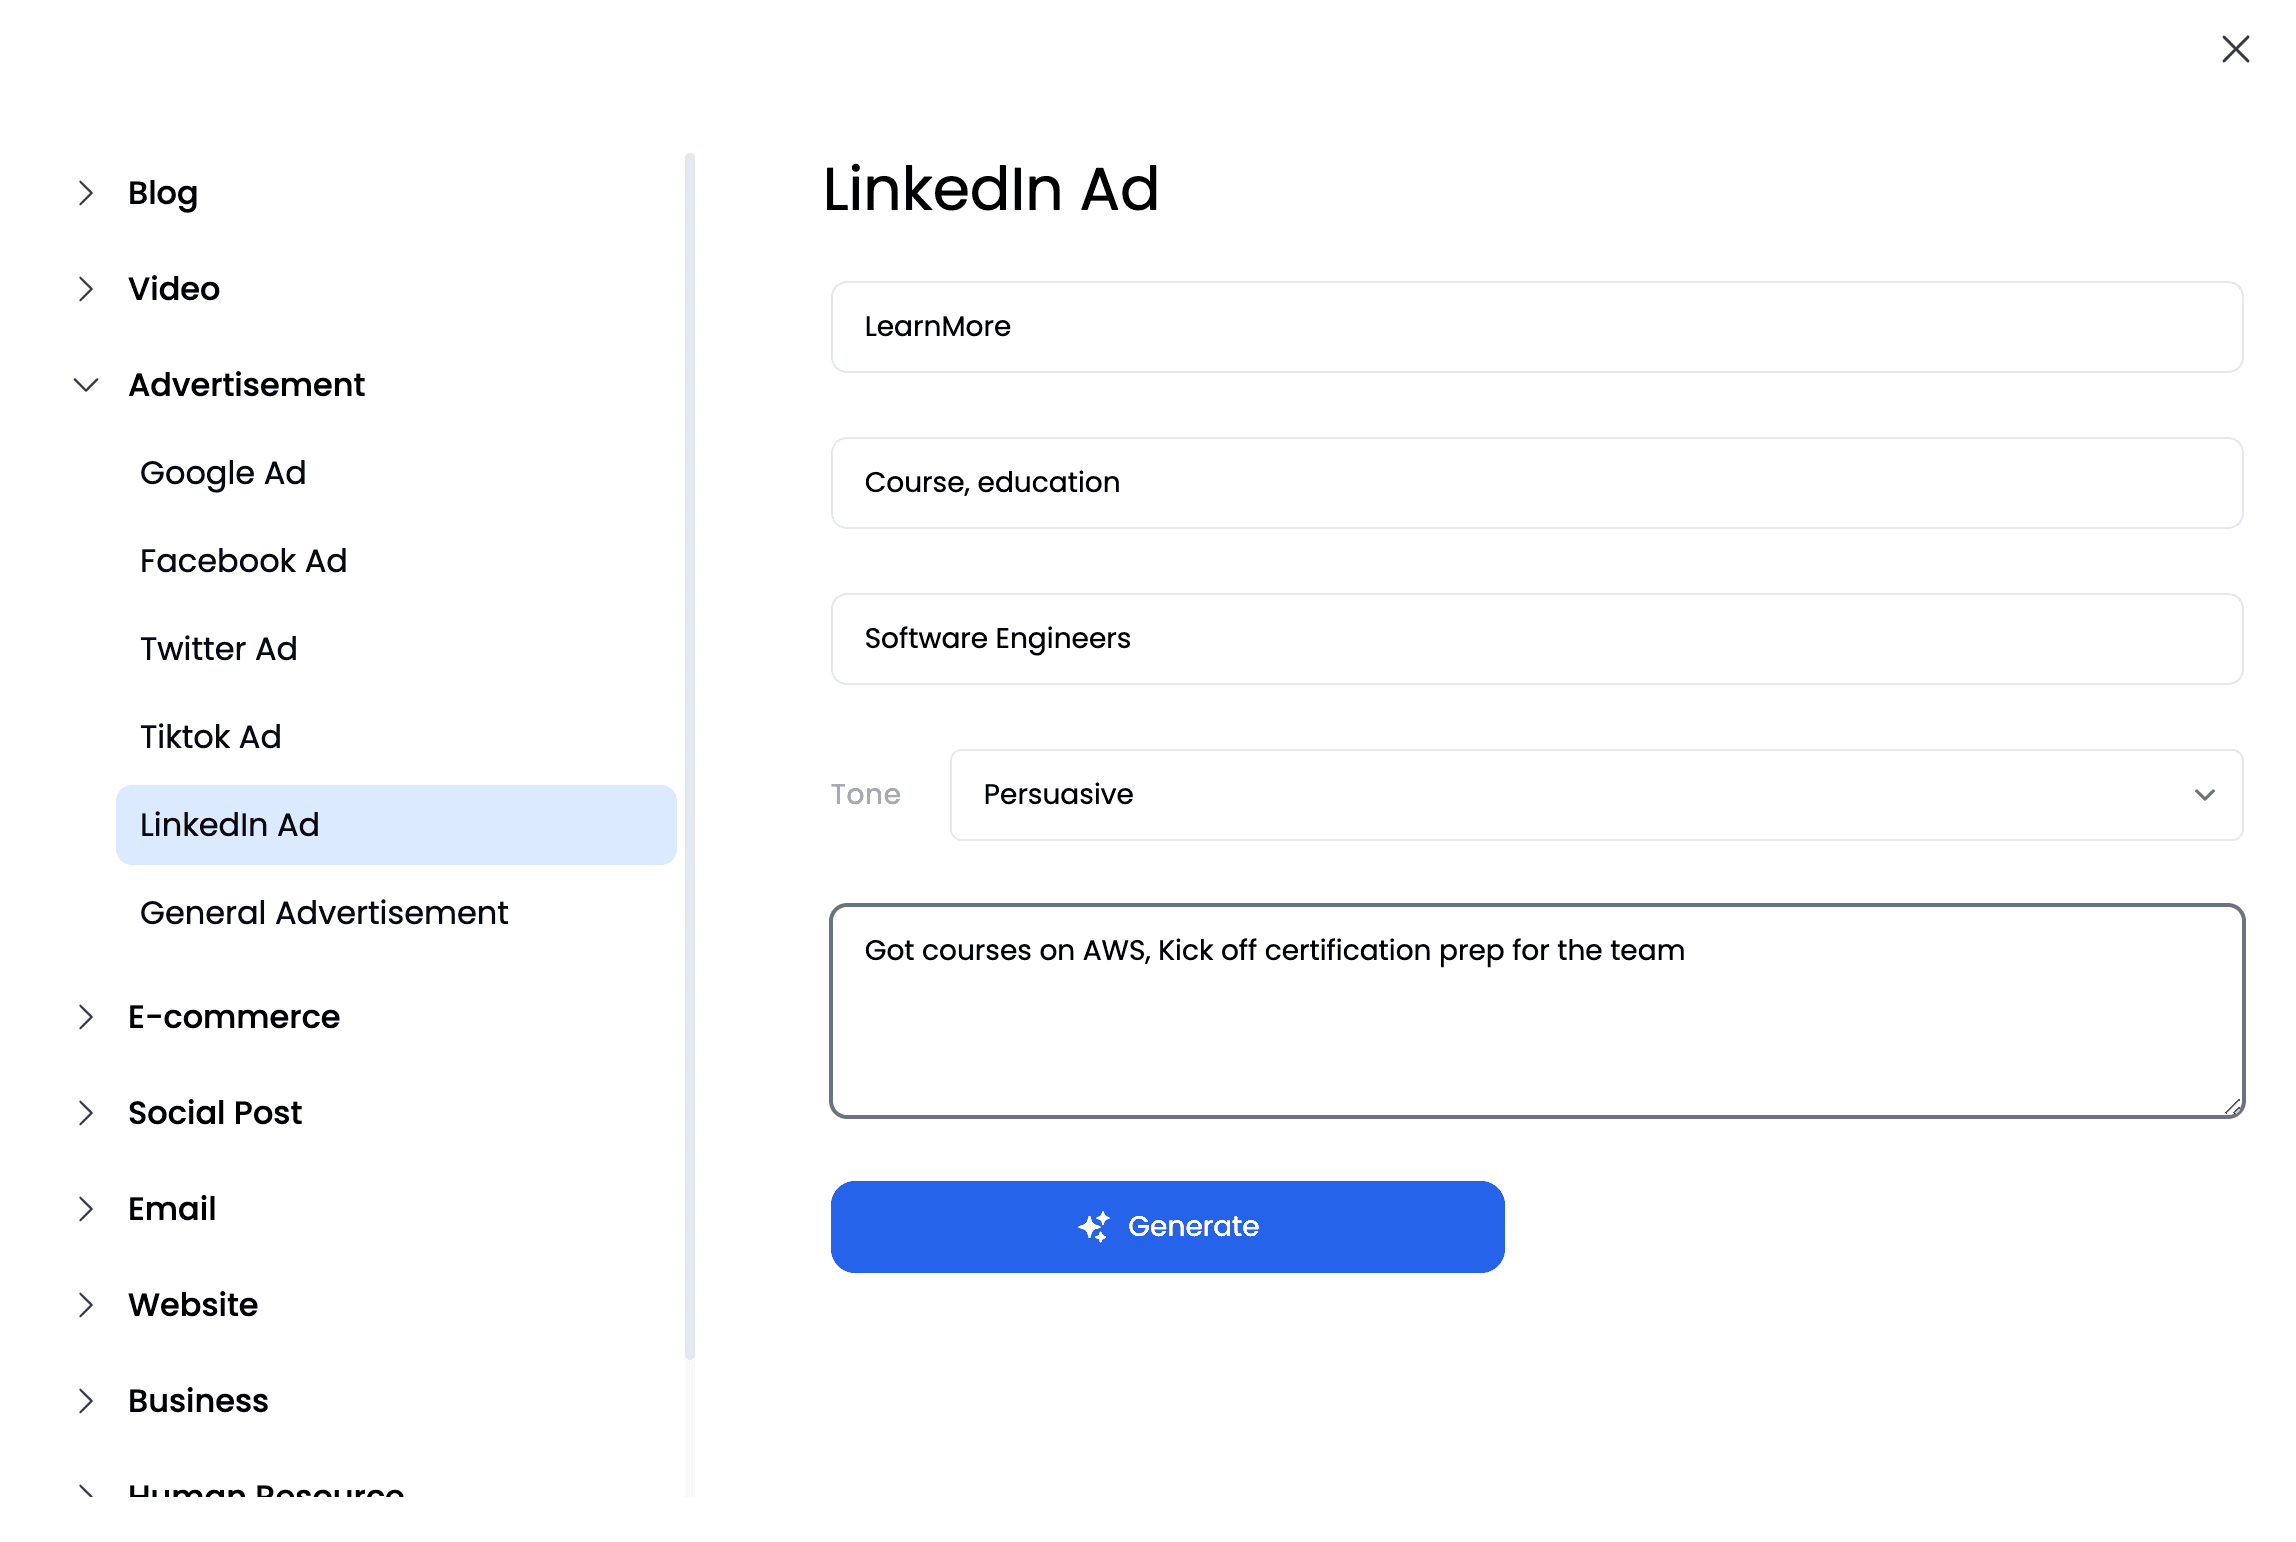The height and width of the screenshot is (1542, 2296).
Task: Click the Generate button
Action: (1167, 1227)
